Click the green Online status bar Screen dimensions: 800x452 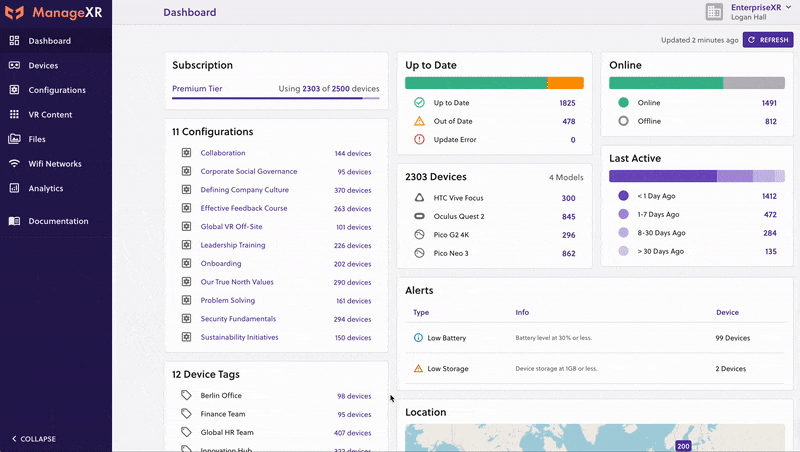click(x=666, y=83)
